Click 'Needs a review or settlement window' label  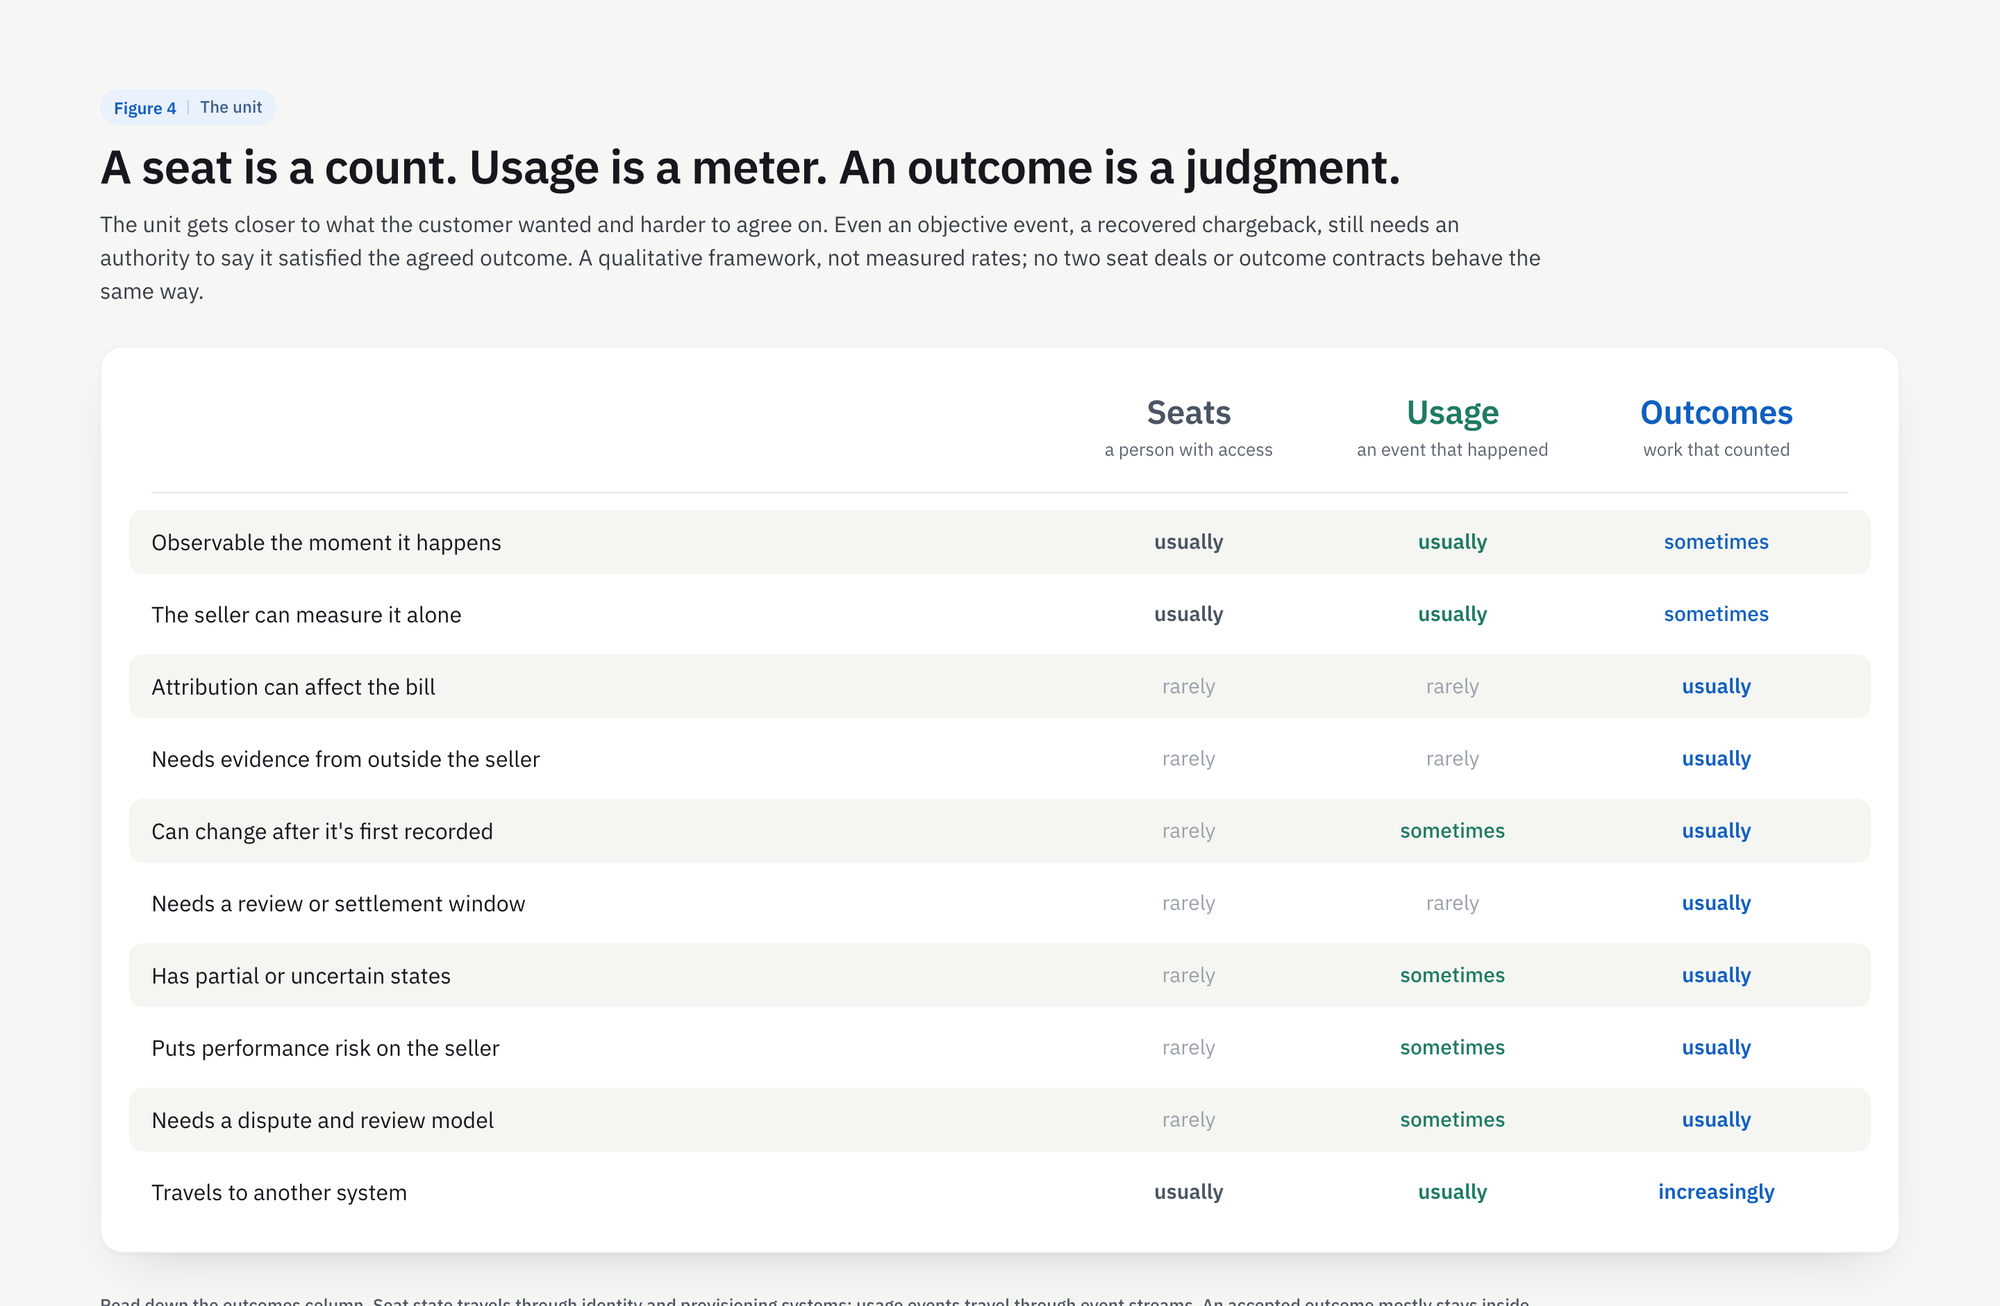point(338,904)
